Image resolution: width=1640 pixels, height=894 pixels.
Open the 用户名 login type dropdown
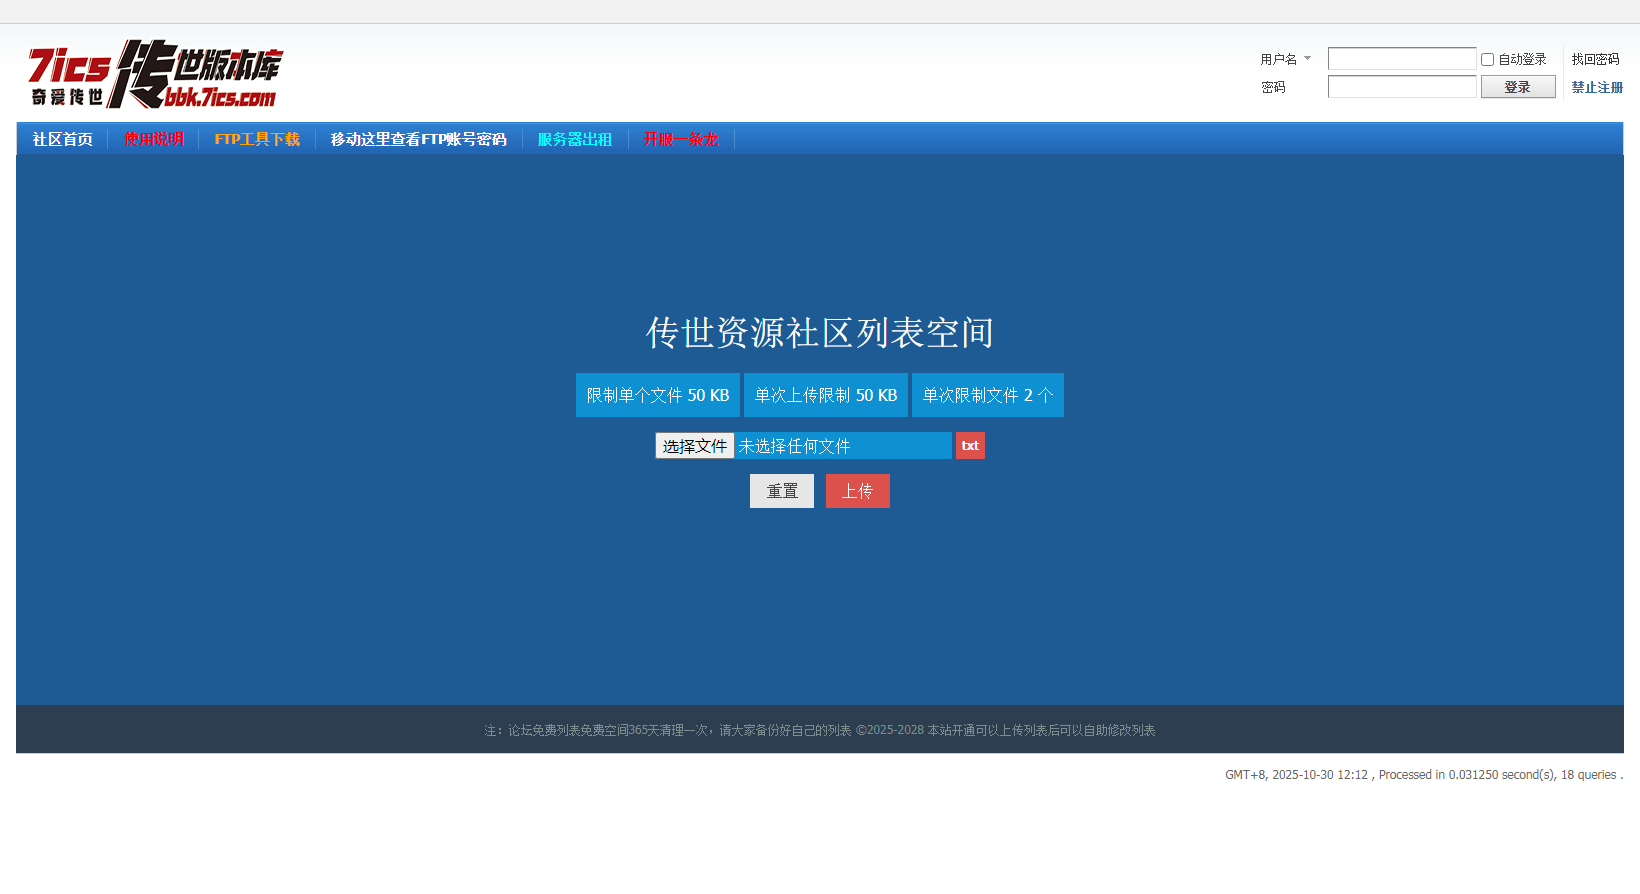point(1285,59)
